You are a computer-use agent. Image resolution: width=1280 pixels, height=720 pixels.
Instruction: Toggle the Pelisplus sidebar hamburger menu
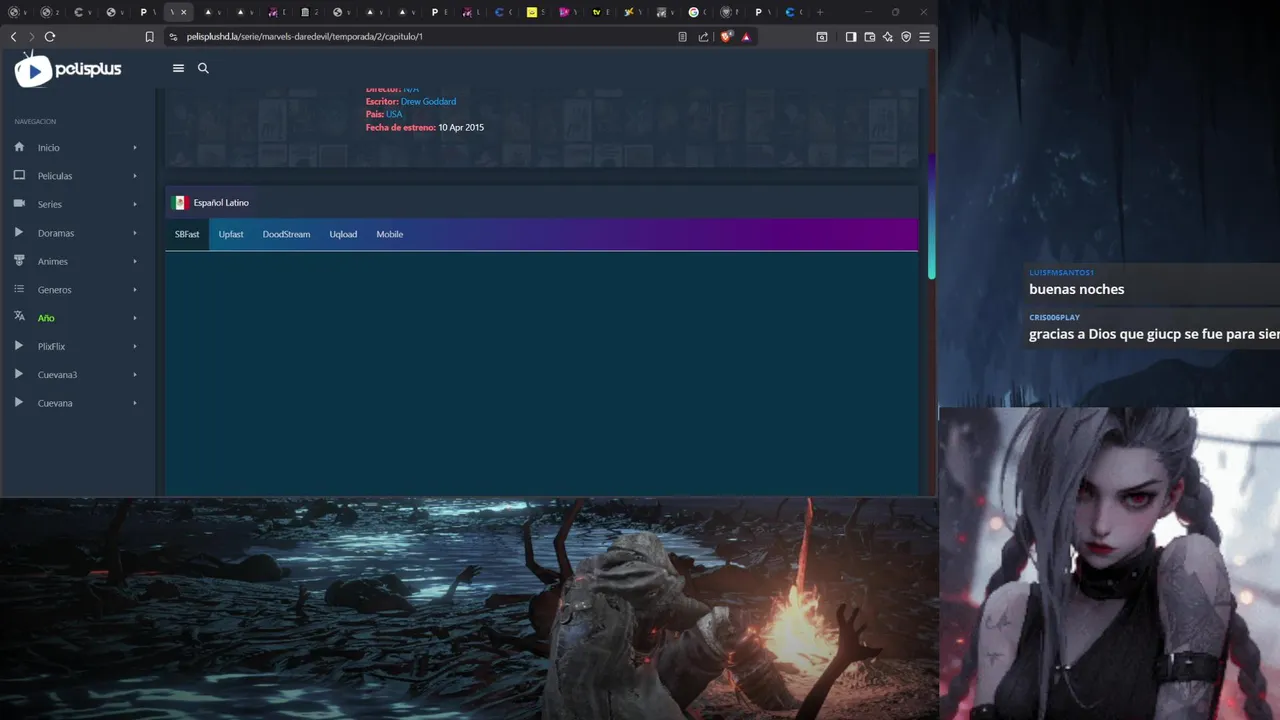(178, 68)
